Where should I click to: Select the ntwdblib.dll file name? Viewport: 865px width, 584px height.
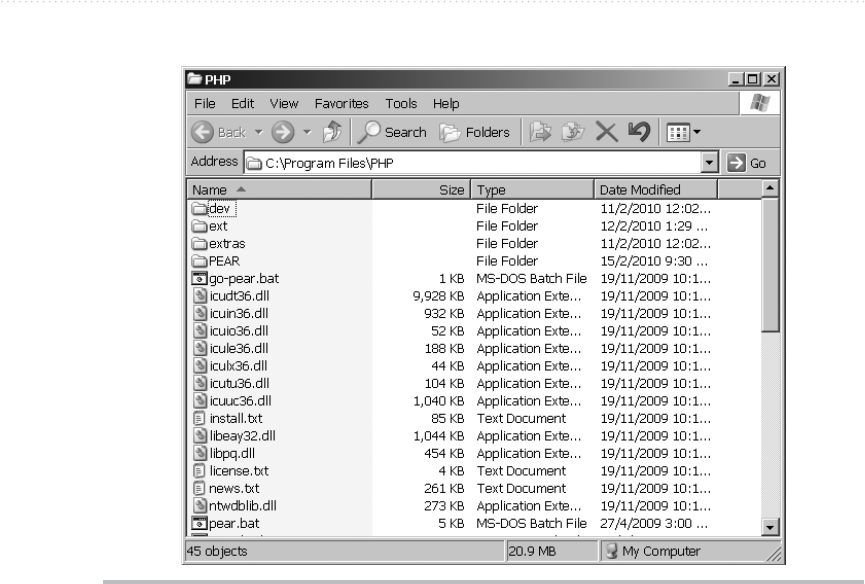click(x=243, y=506)
